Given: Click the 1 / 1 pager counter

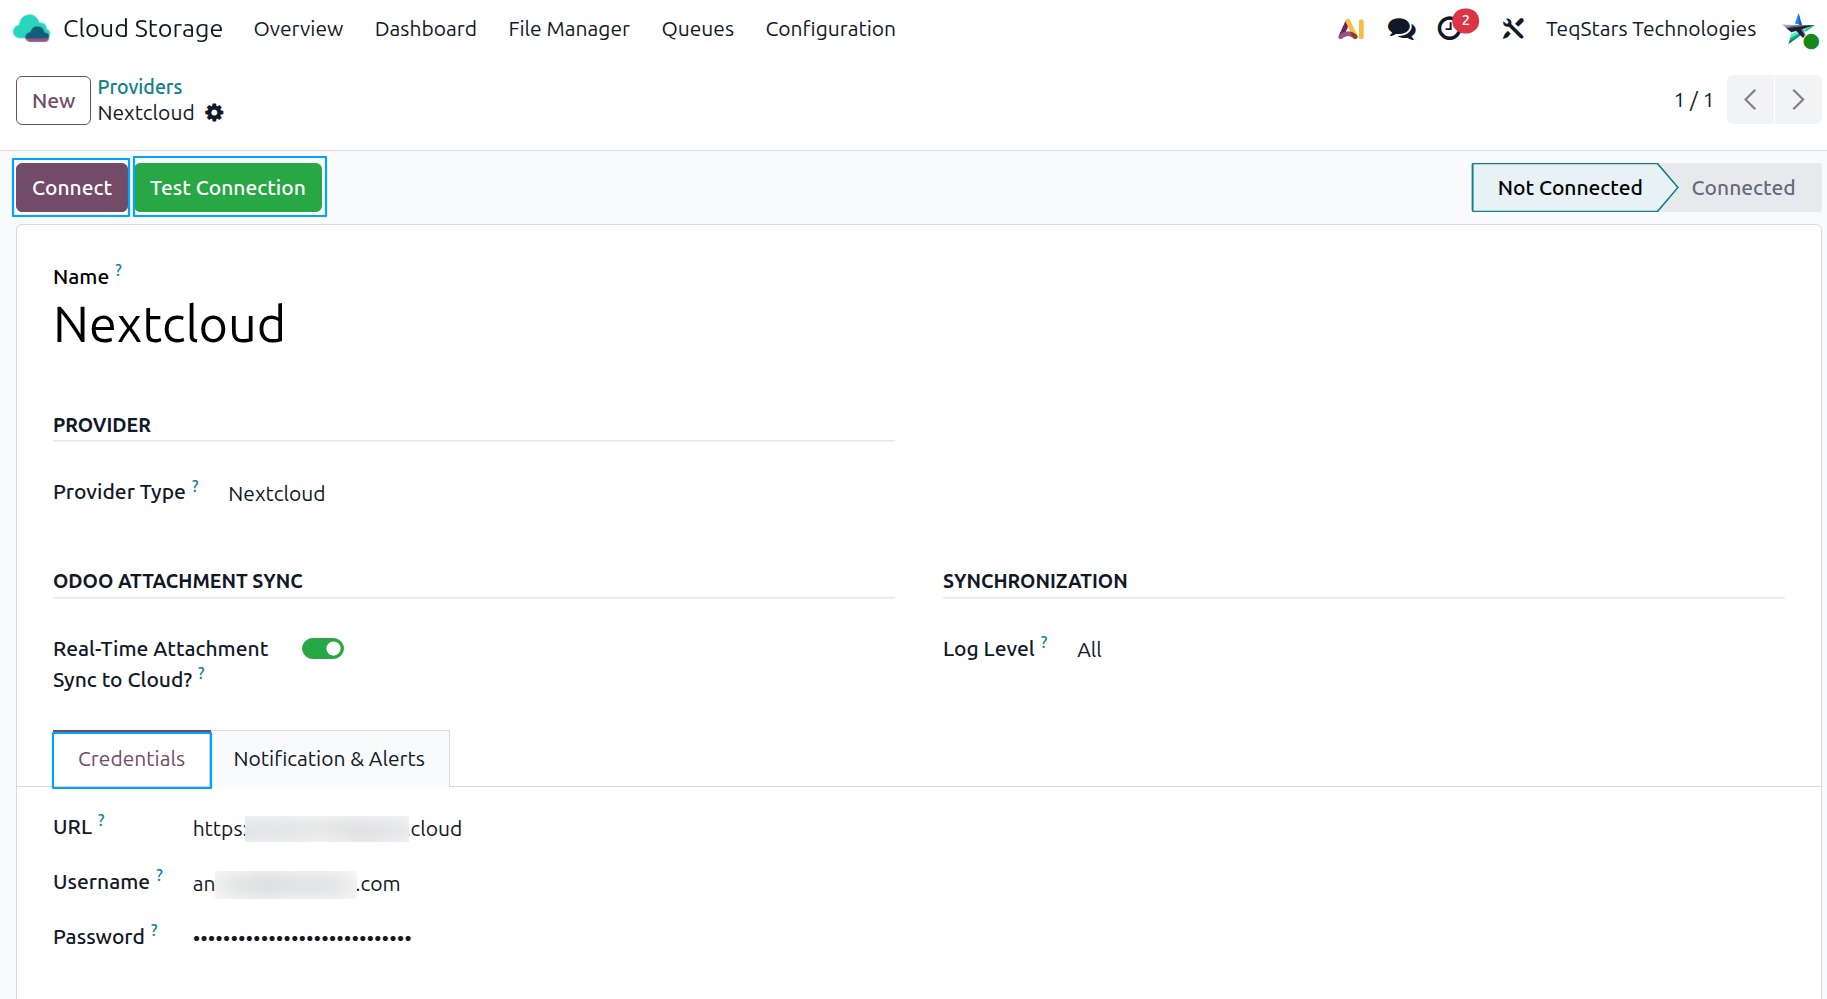Looking at the screenshot, I should click(1694, 100).
